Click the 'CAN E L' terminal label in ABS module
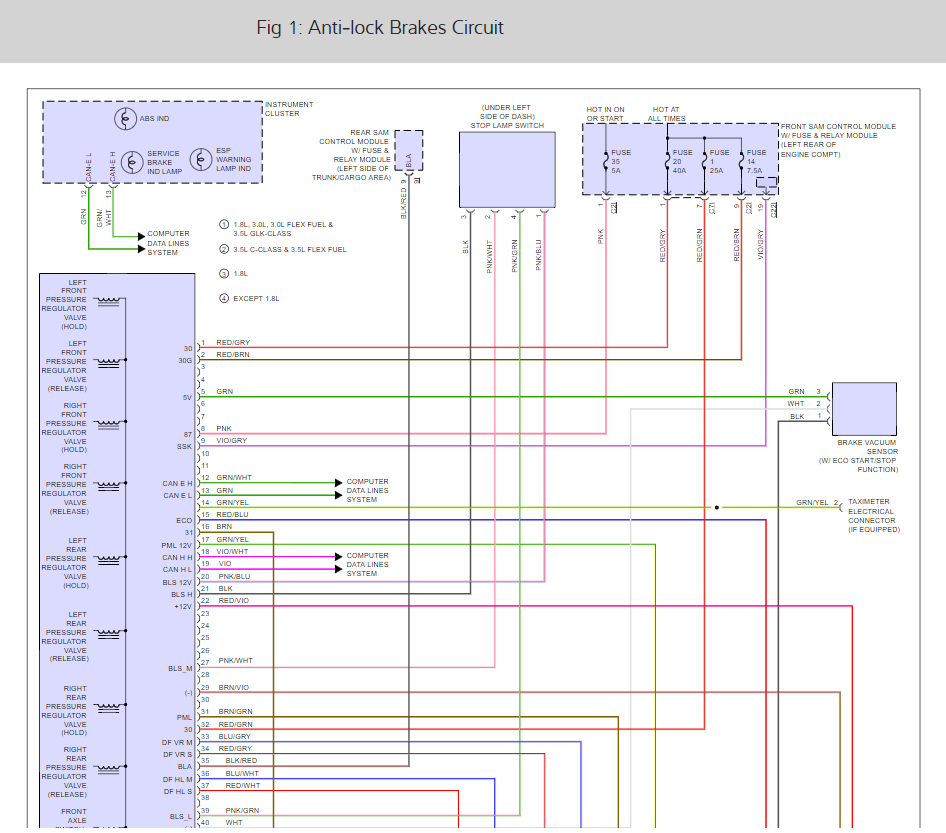 [x=177, y=496]
